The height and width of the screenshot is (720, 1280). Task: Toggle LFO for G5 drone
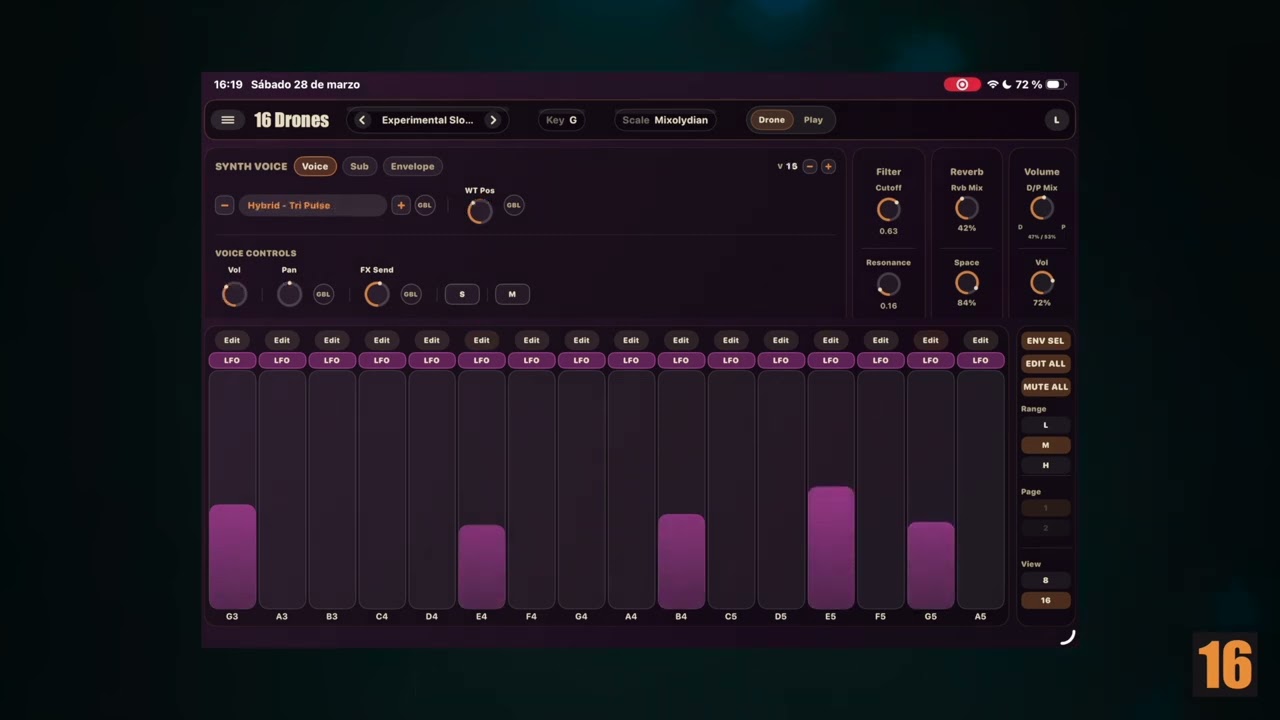[x=930, y=360]
